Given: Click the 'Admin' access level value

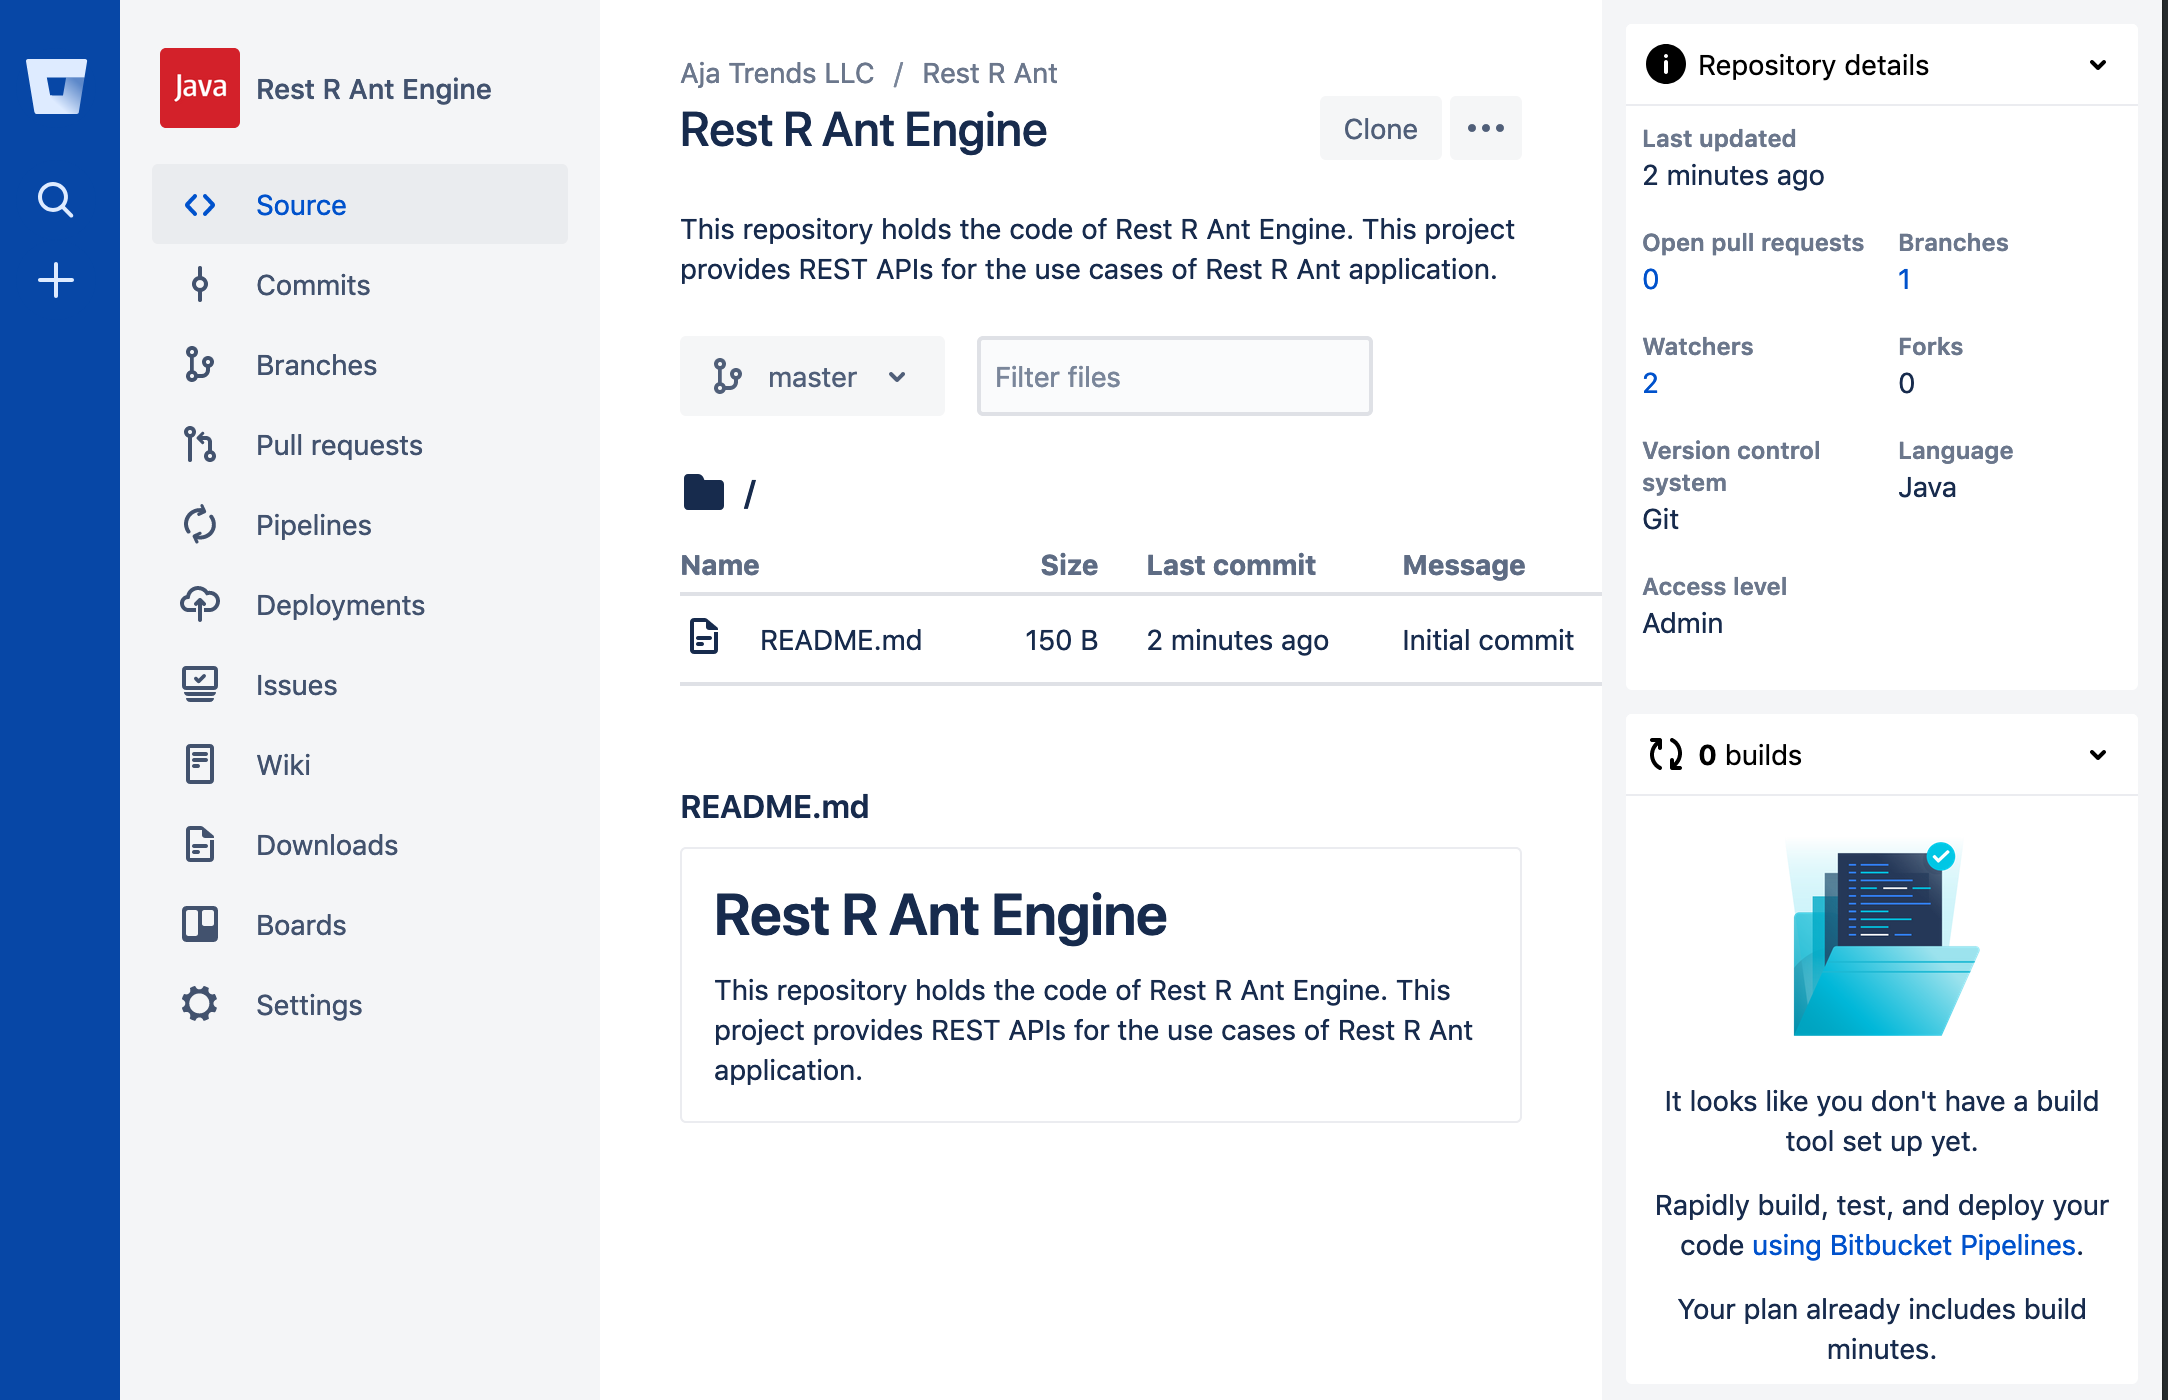Looking at the screenshot, I should pyautogui.click(x=1683, y=623).
